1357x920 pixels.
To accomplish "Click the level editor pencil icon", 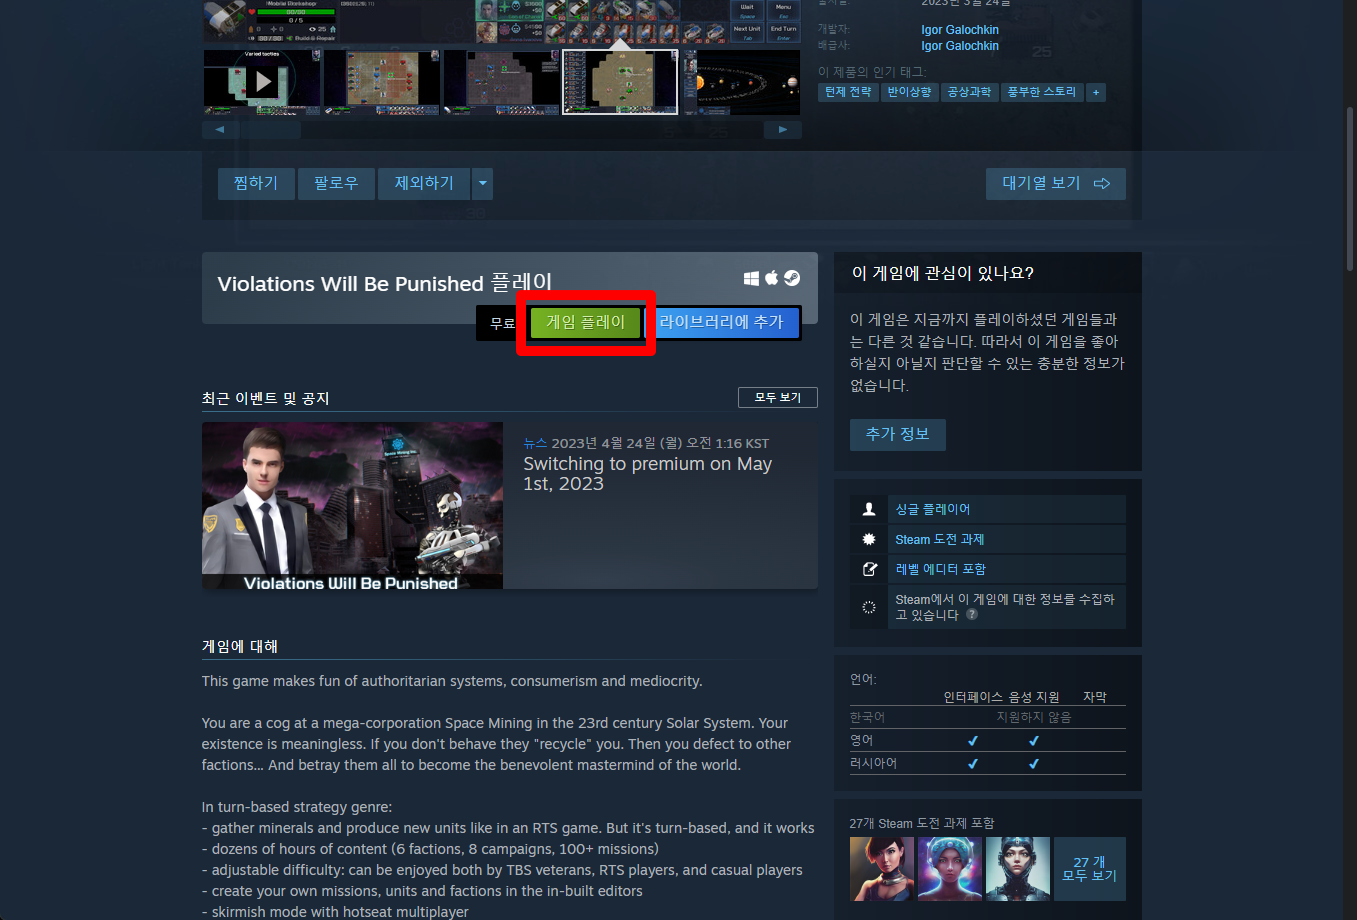I will (x=869, y=569).
